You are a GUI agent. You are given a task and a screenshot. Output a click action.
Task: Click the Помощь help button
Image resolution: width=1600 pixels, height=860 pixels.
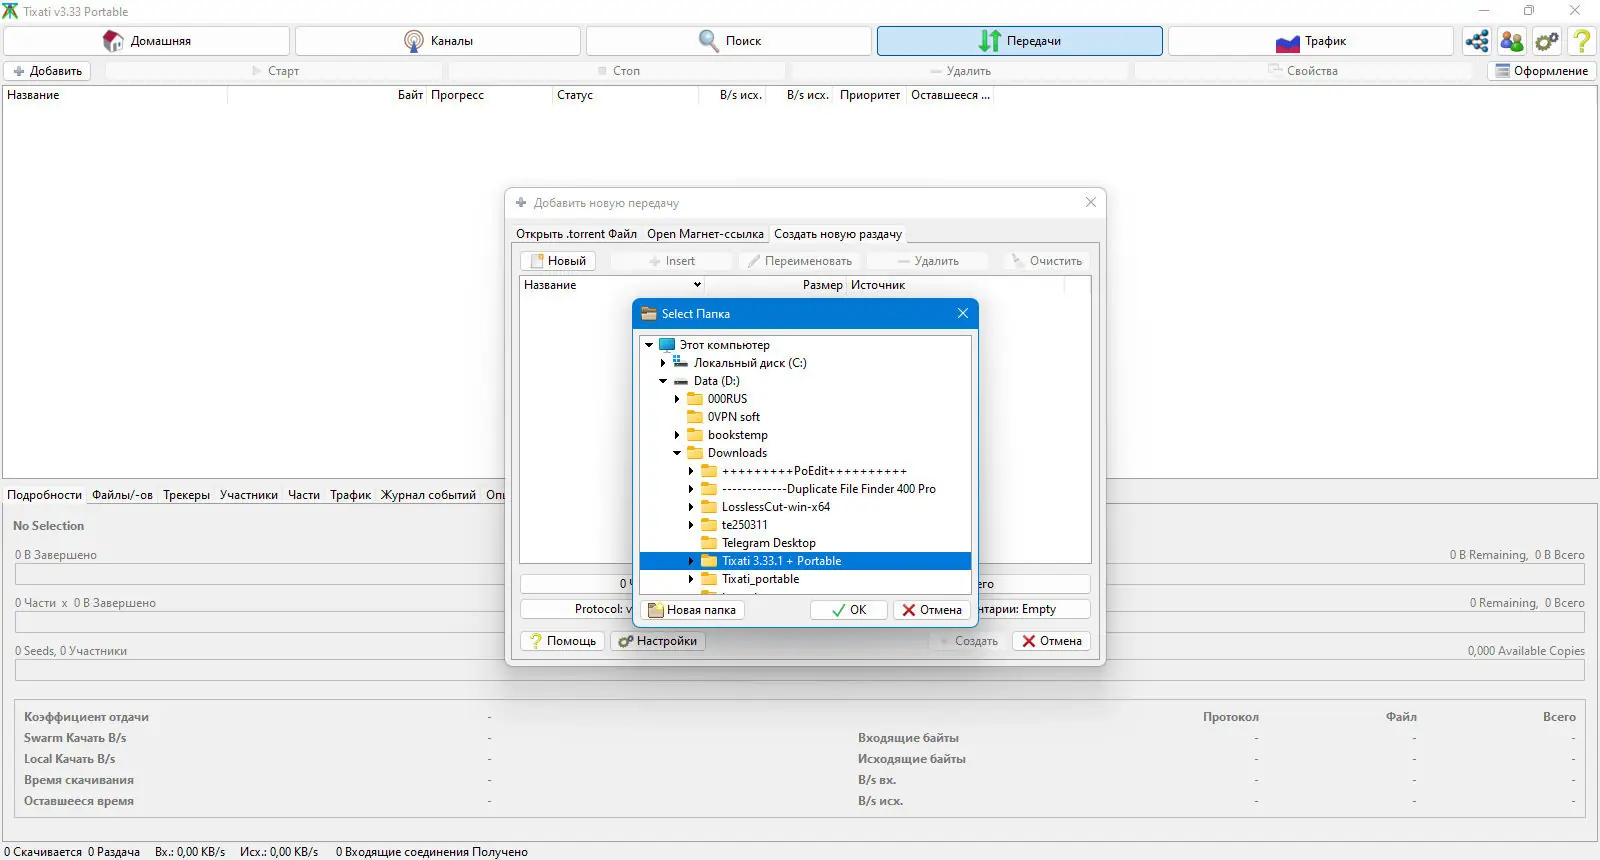tap(562, 641)
